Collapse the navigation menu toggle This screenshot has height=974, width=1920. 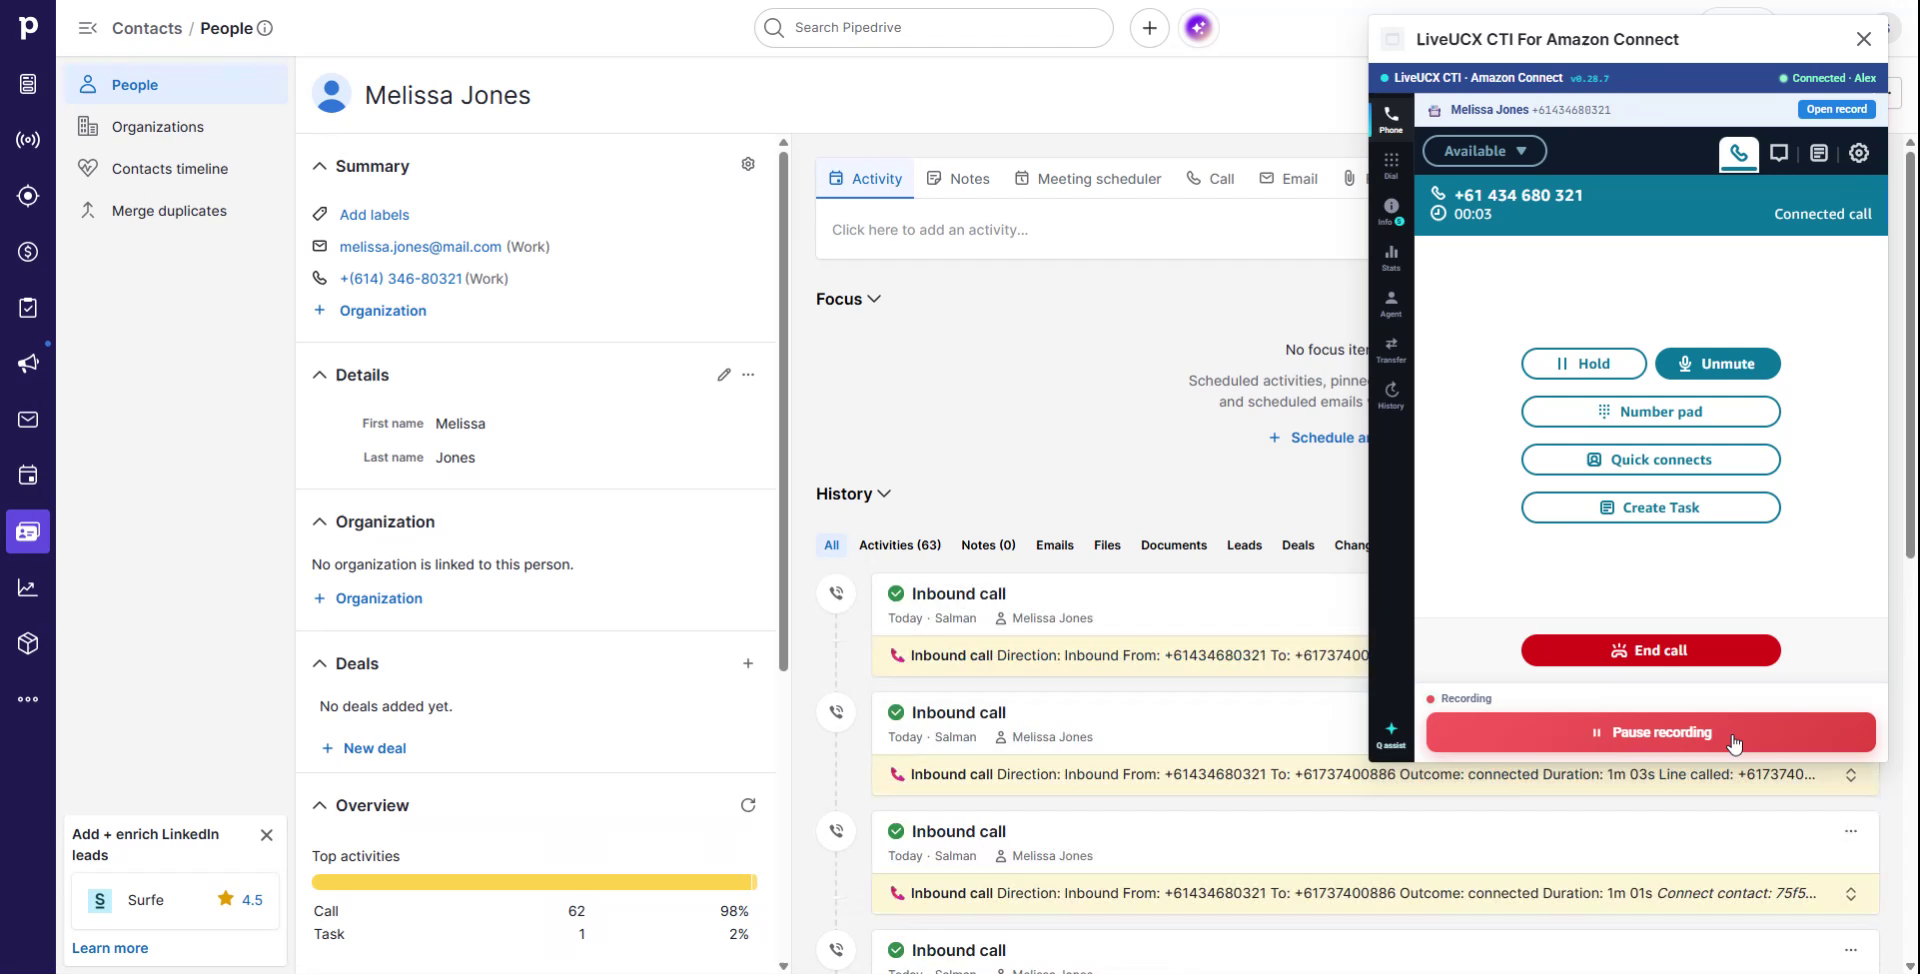pyautogui.click(x=88, y=28)
